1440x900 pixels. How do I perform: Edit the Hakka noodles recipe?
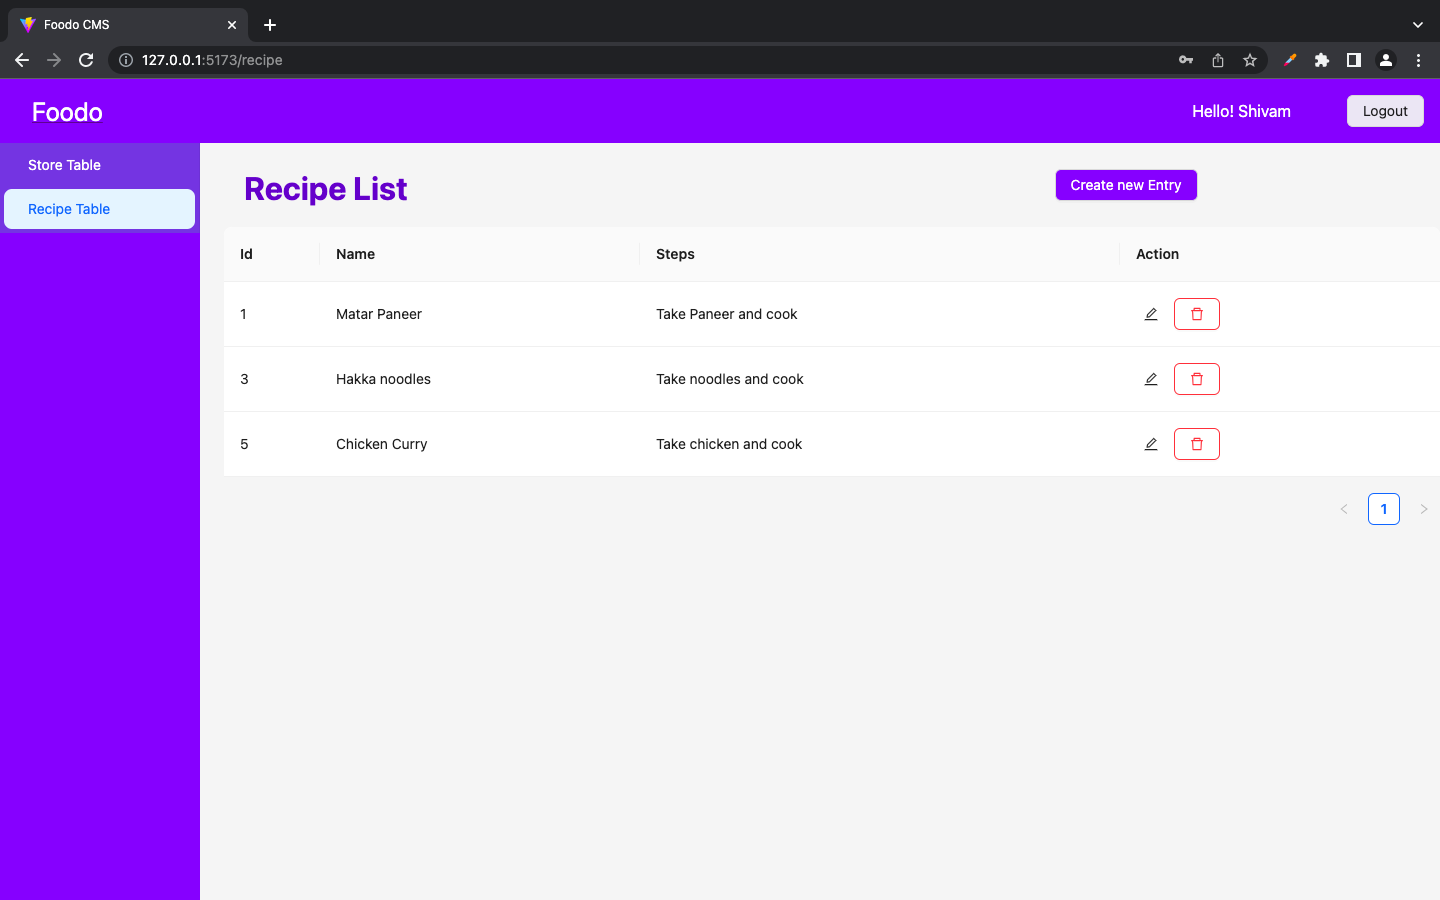[1151, 379]
